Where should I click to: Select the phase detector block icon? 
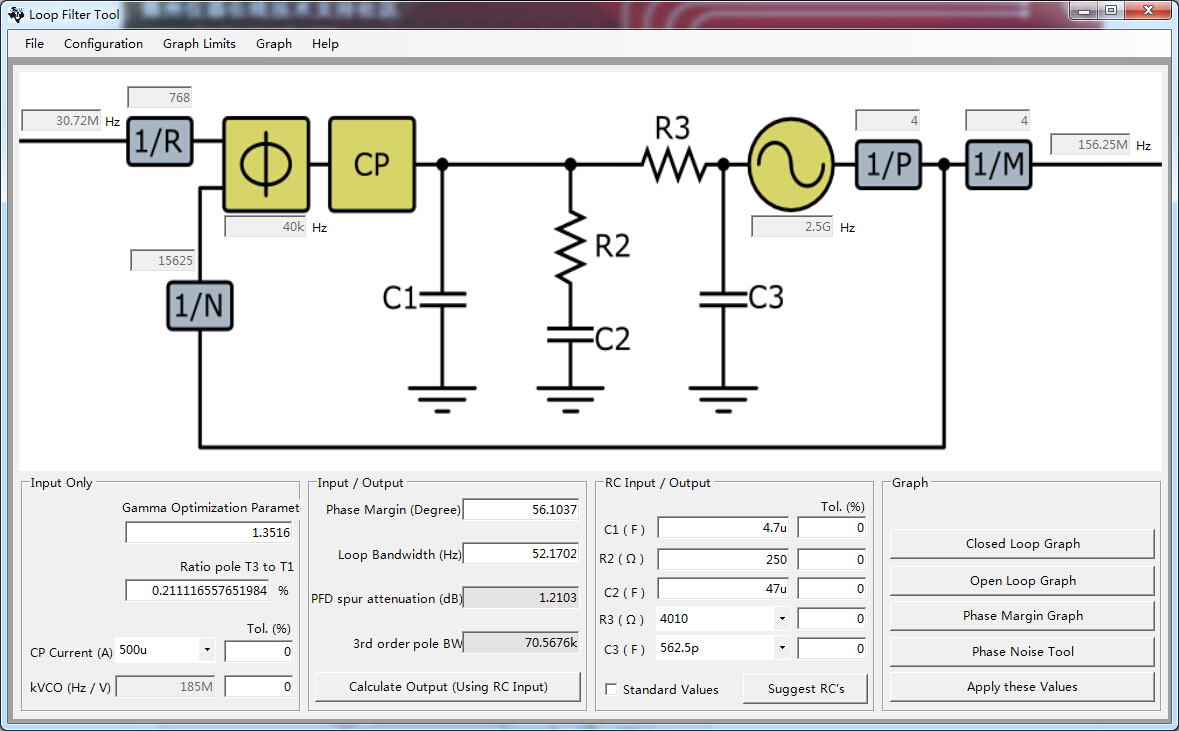[x=266, y=164]
